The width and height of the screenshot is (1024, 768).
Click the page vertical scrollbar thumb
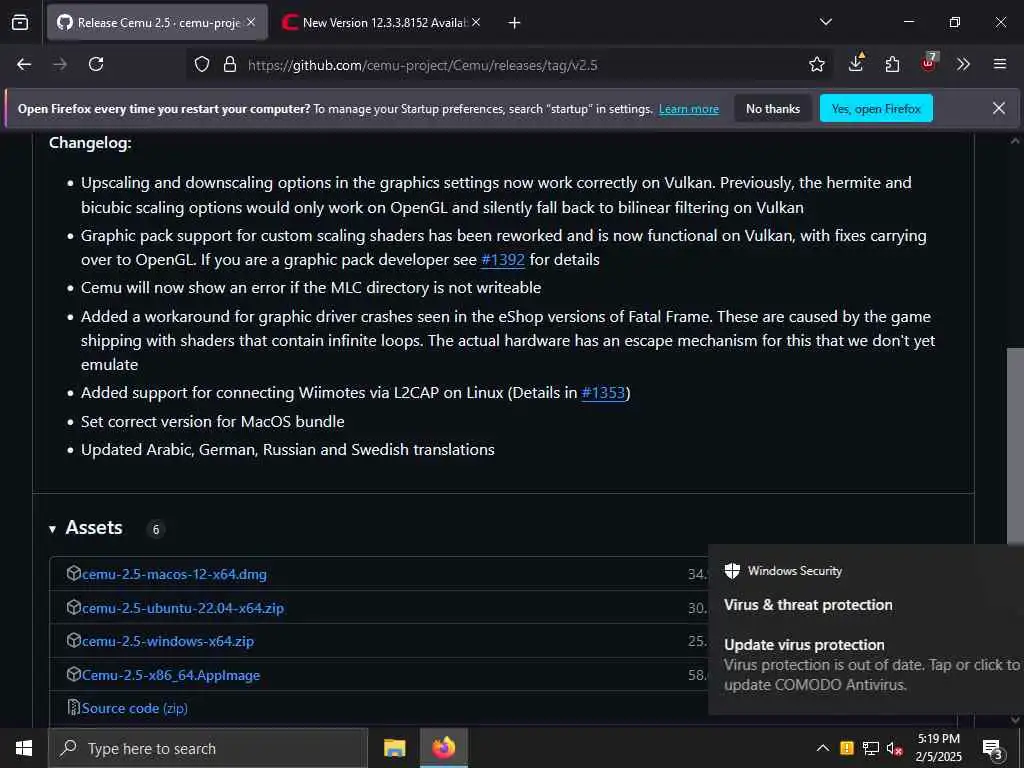click(1015, 446)
